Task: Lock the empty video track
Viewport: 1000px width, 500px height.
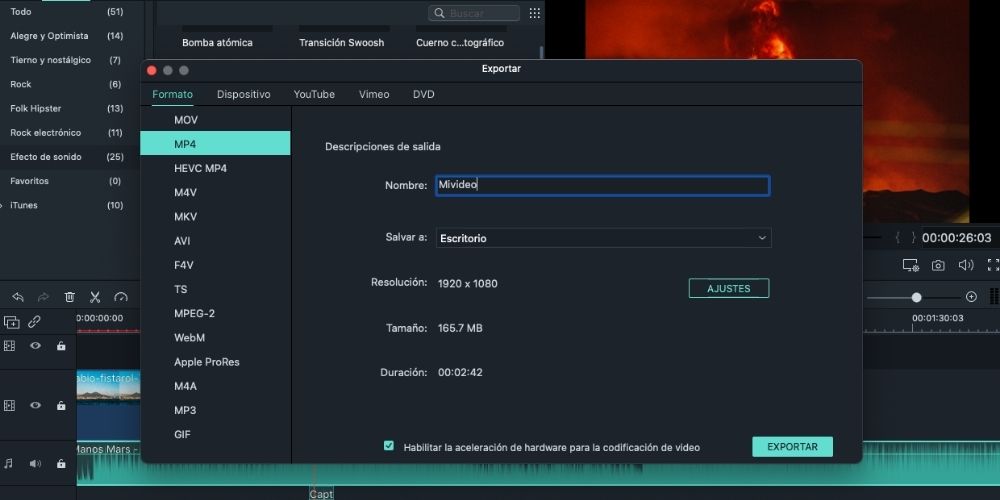Action: tap(61, 346)
